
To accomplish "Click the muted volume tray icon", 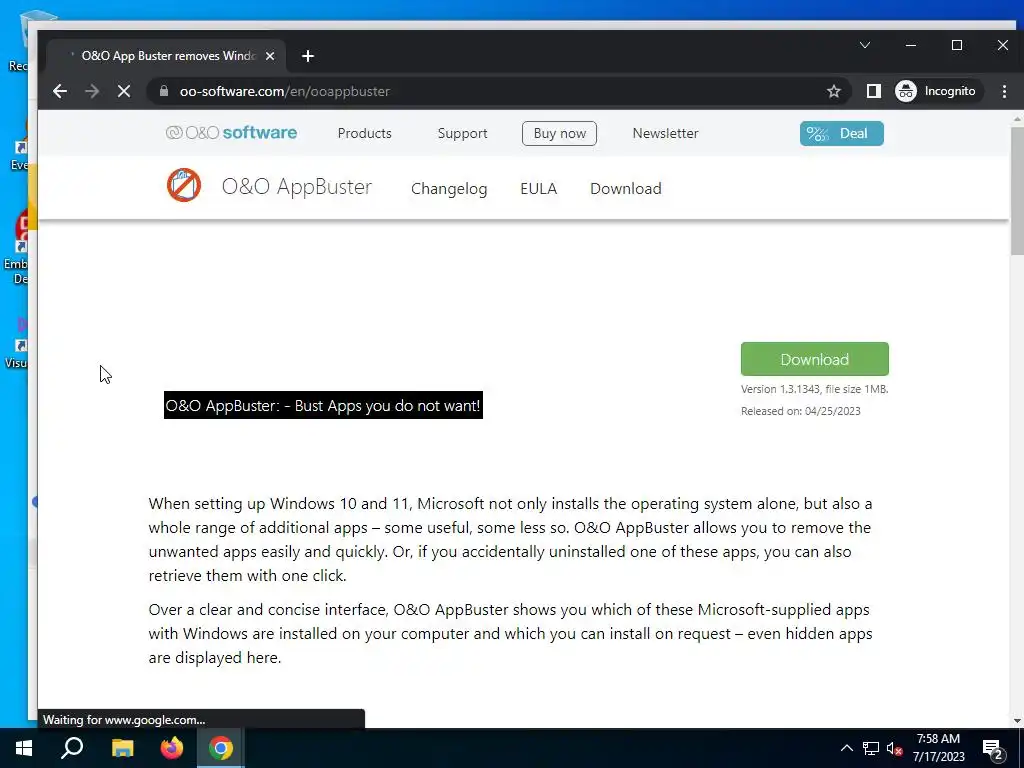I will (x=895, y=748).
